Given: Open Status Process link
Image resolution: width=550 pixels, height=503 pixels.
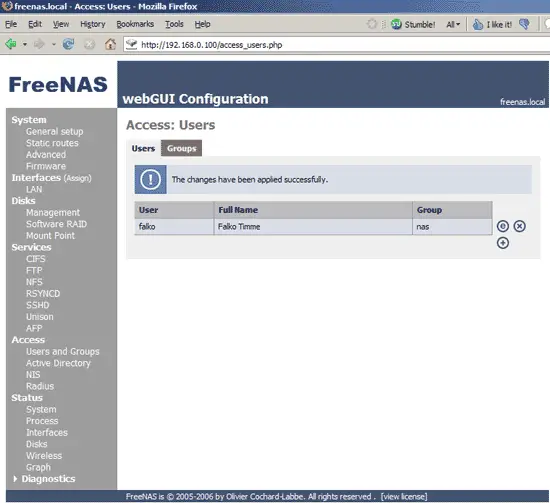Looking at the screenshot, I should coord(42,421).
